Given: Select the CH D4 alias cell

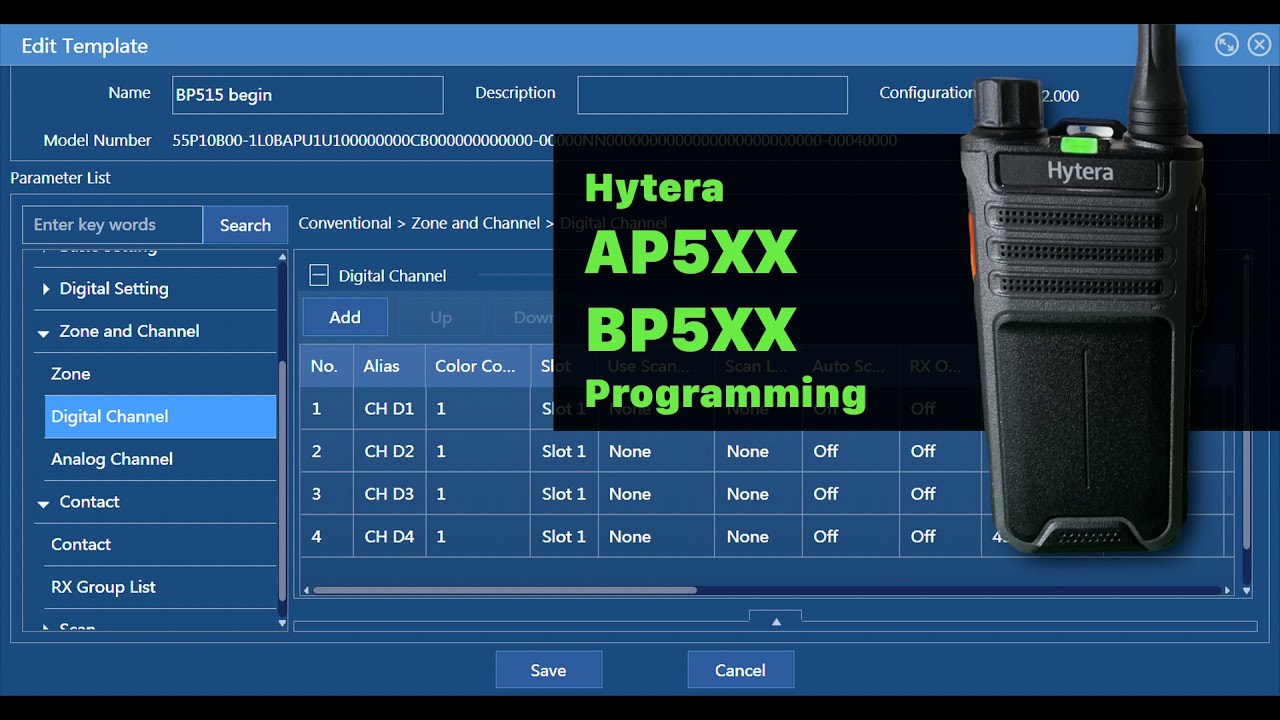Looking at the screenshot, I should [390, 537].
